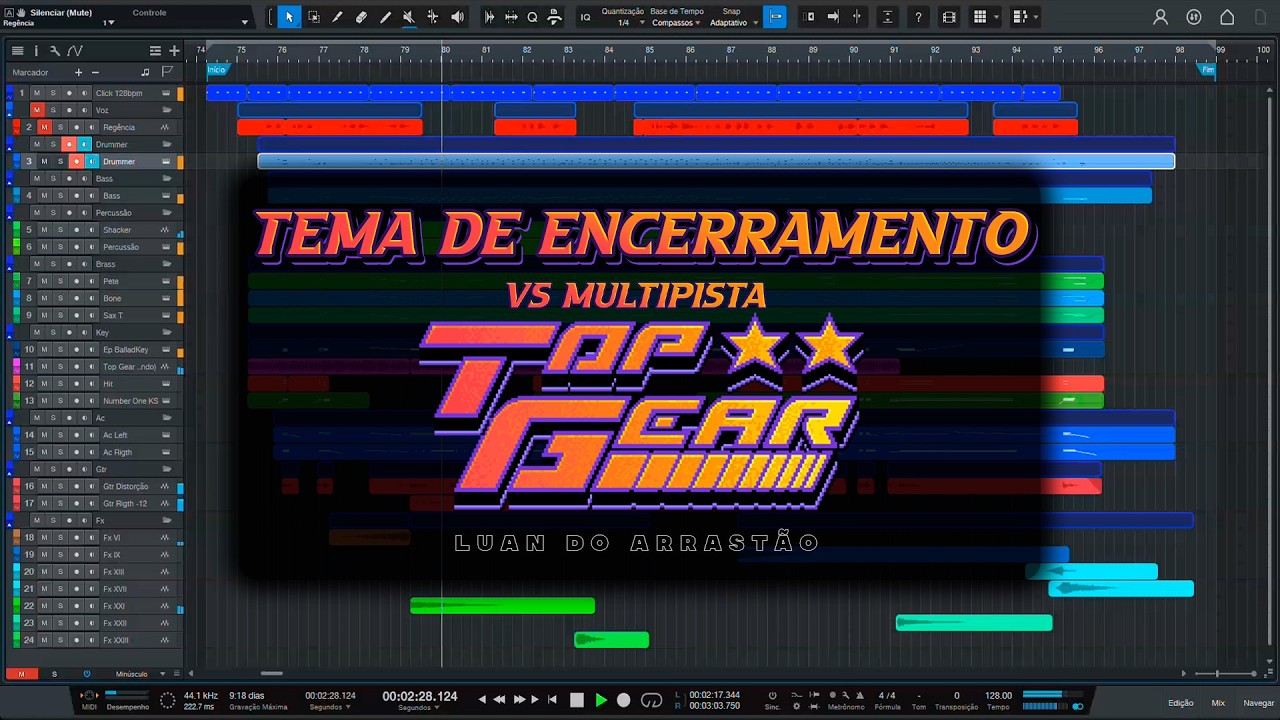Solo the Bone track

click(60, 298)
